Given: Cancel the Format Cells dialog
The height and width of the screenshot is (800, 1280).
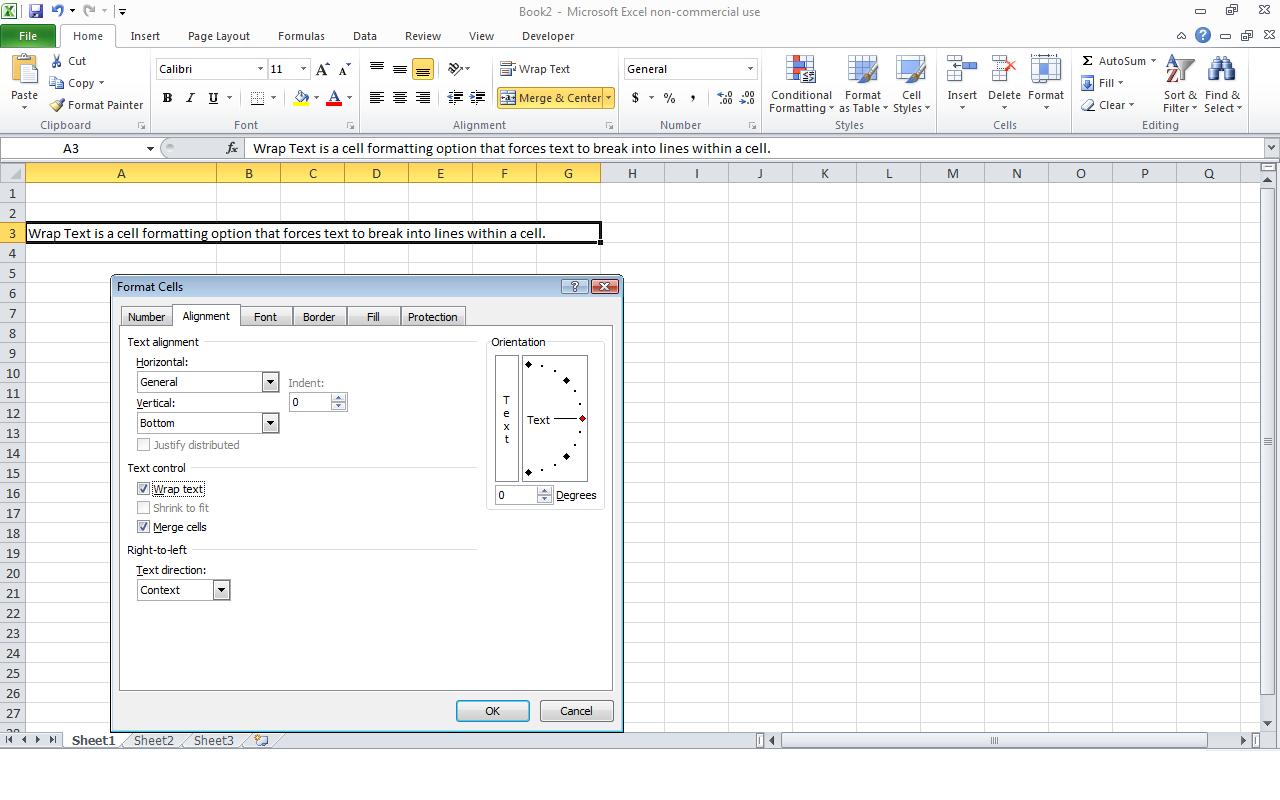Looking at the screenshot, I should click(x=576, y=711).
